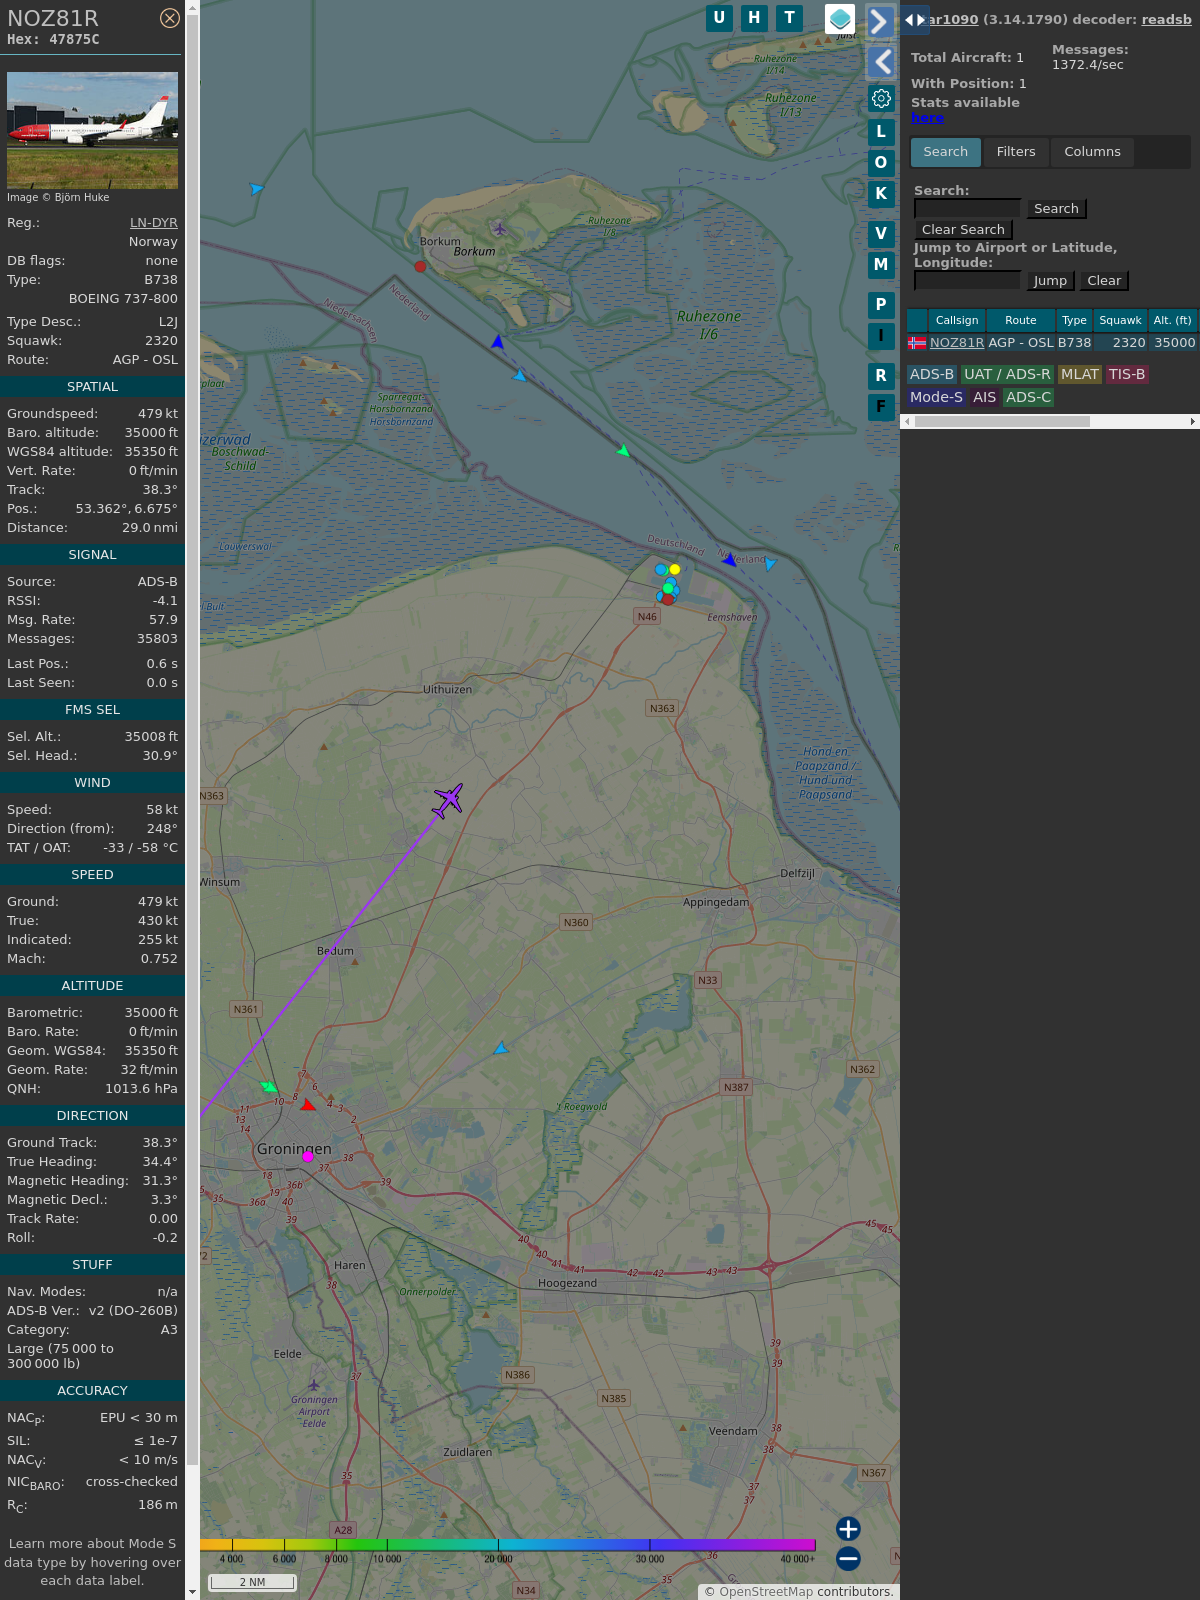Zoom out the map with minus button
This screenshot has width=1200, height=1600.
(848, 1558)
